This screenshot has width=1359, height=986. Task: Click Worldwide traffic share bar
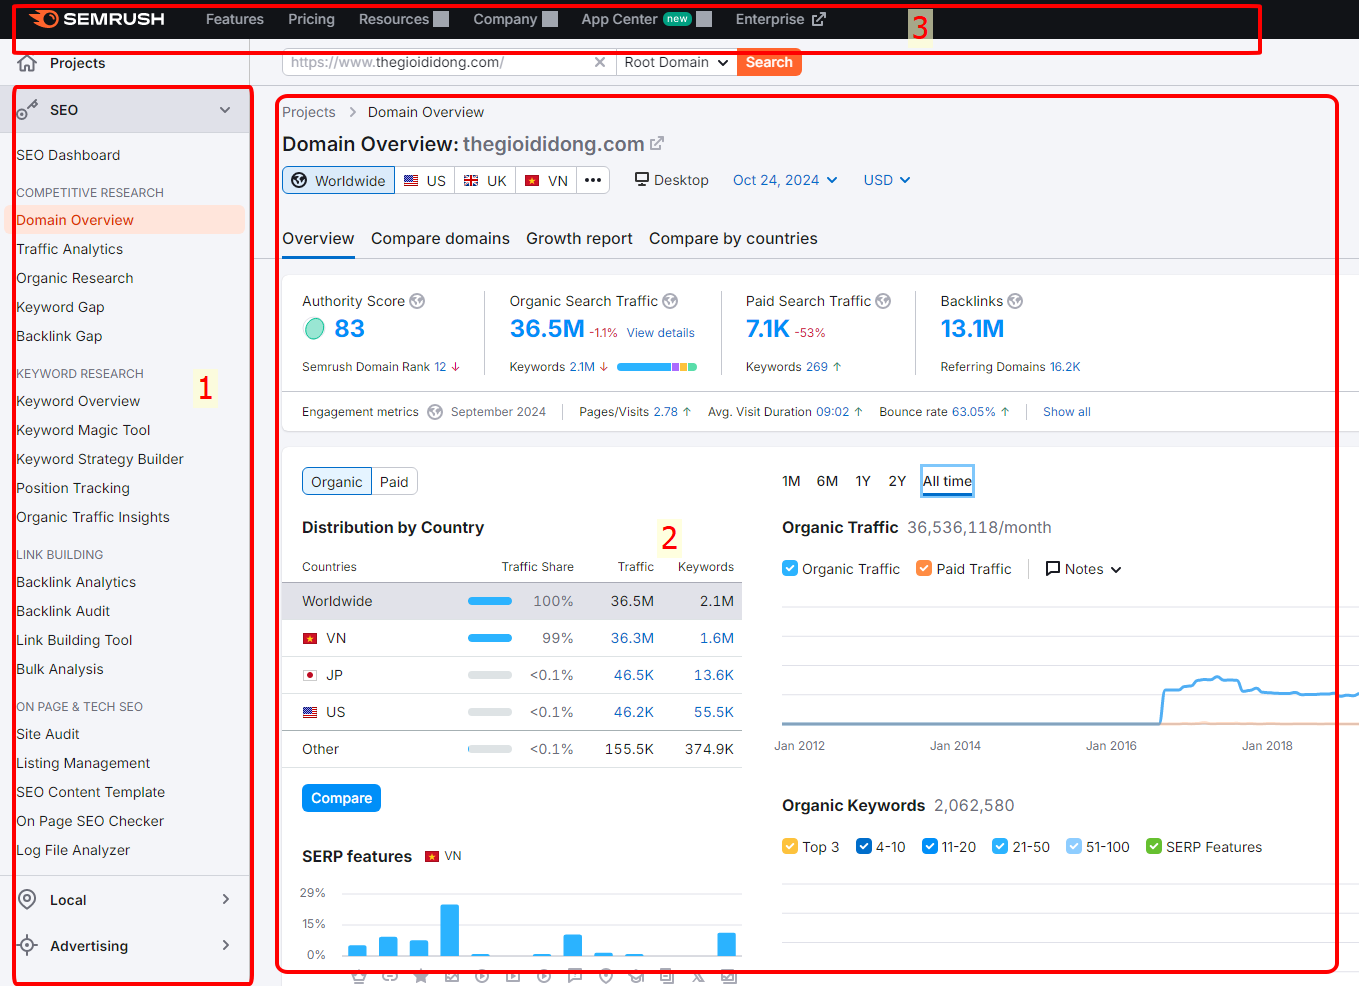pyautogui.click(x=490, y=601)
